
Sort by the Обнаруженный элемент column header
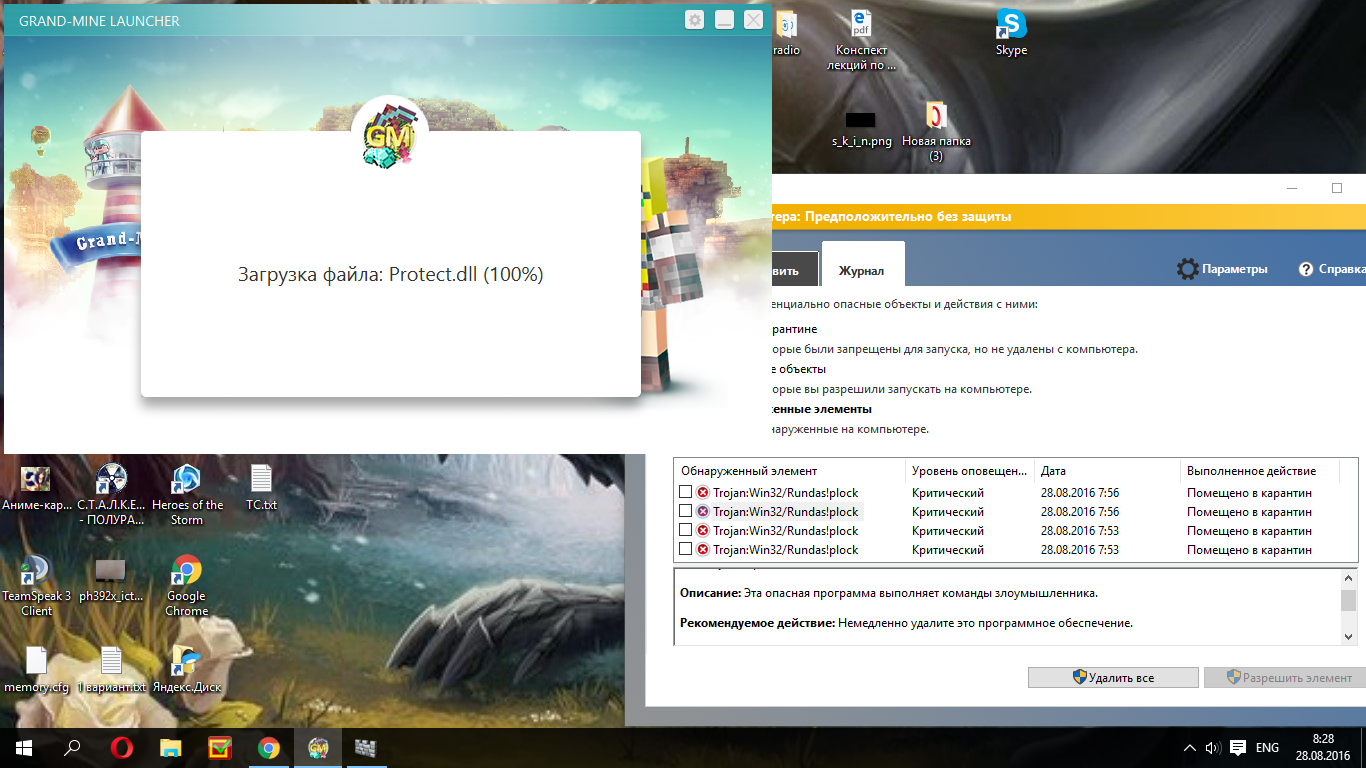[x=790, y=471]
